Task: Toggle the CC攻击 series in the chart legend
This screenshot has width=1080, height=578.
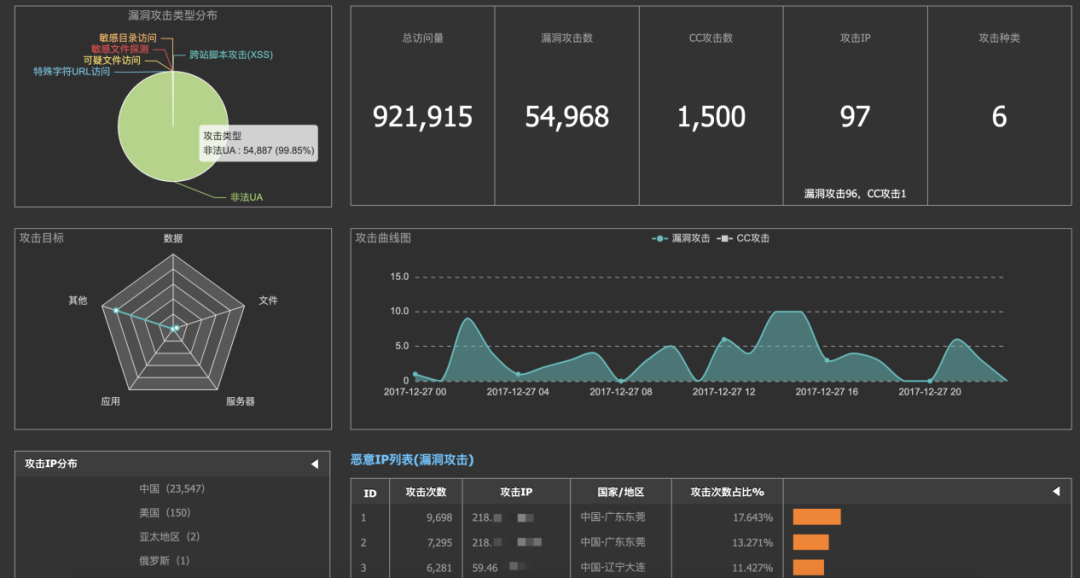Action: point(743,238)
